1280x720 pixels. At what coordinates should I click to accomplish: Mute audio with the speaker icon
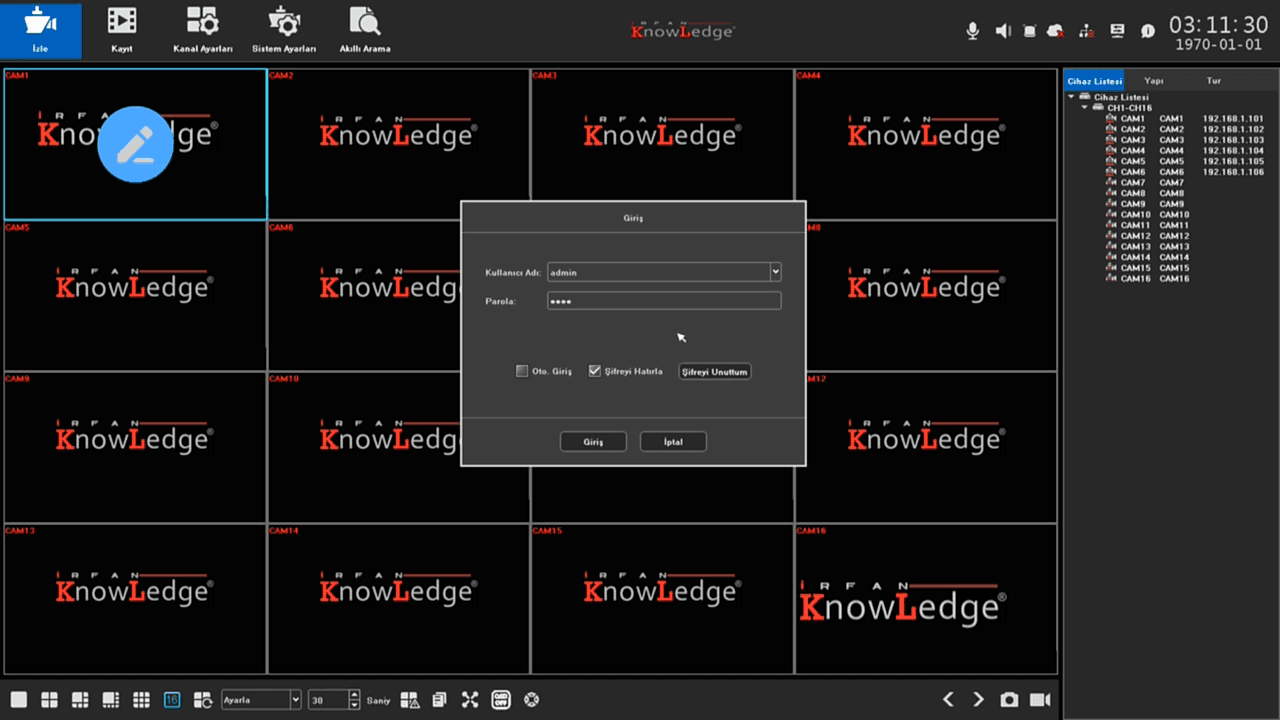pyautogui.click(x=1003, y=31)
